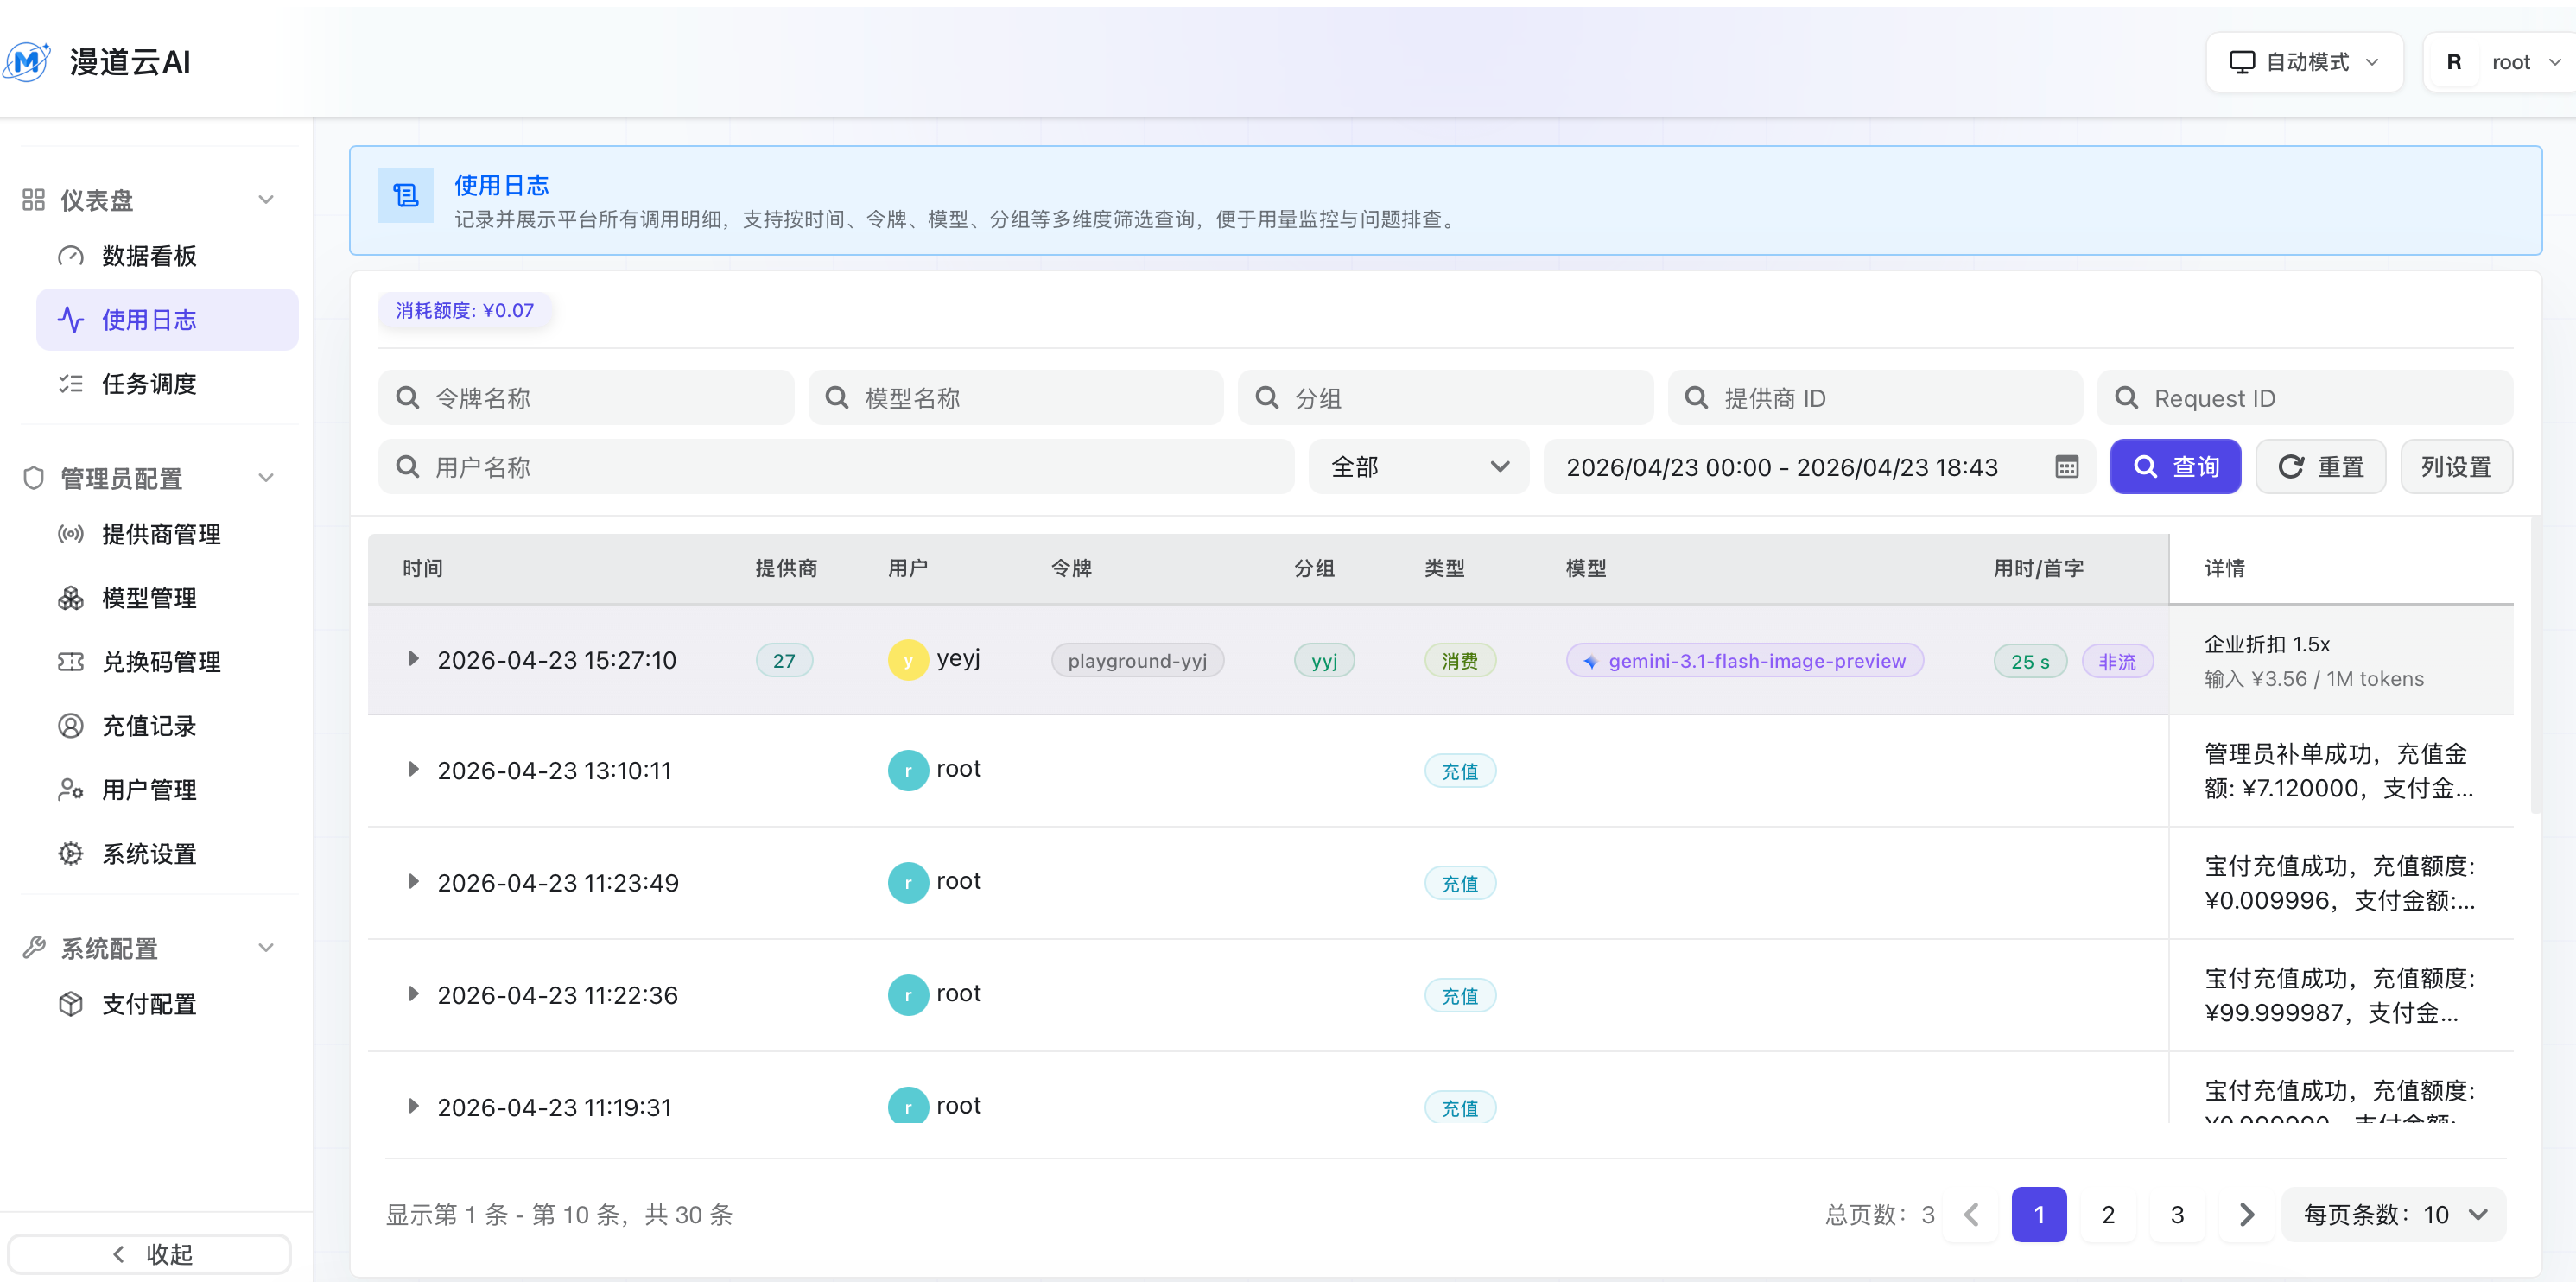Click the calendar icon in date range
Viewport: 2576px width, 1282px height.
click(2067, 467)
